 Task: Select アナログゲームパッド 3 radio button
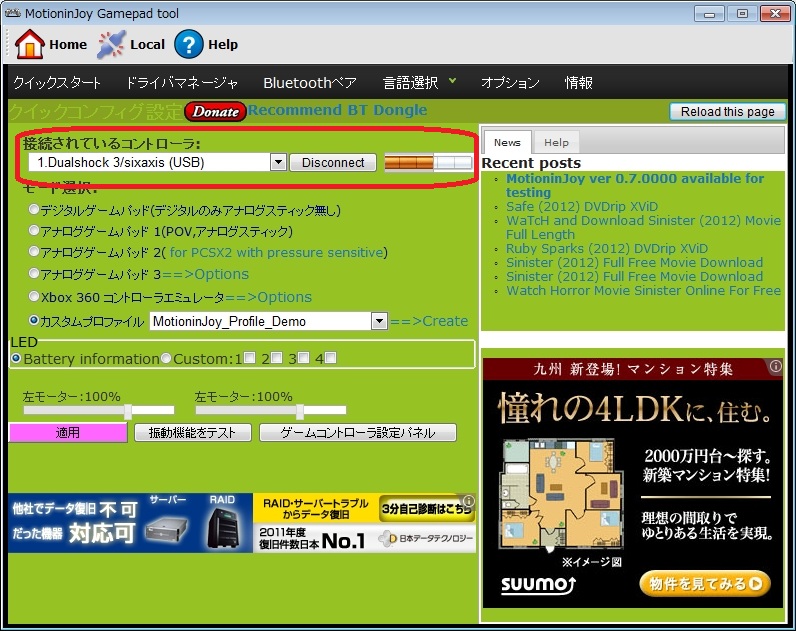pyautogui.click(x=34, y=273)
